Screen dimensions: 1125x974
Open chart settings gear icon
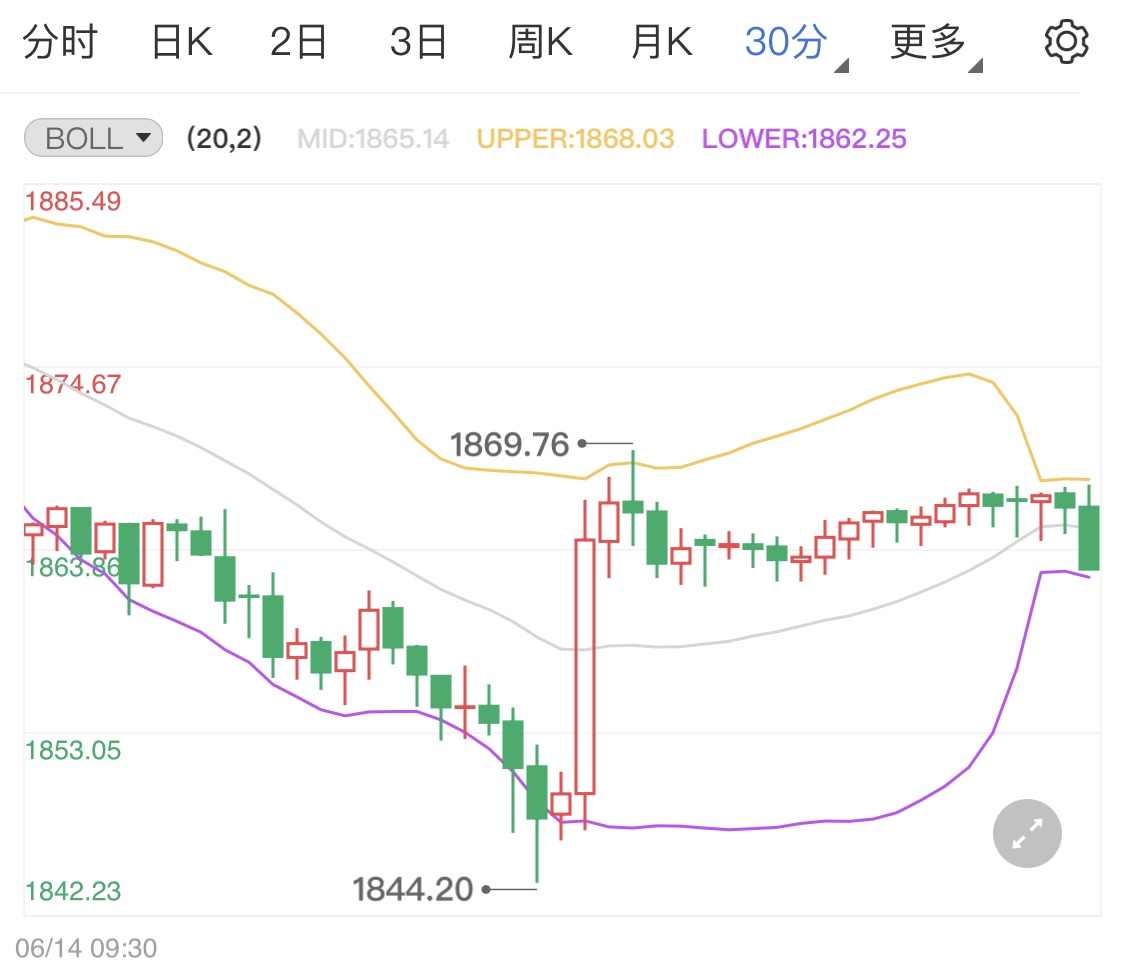pyautogui.click(x=1065, y=42)
